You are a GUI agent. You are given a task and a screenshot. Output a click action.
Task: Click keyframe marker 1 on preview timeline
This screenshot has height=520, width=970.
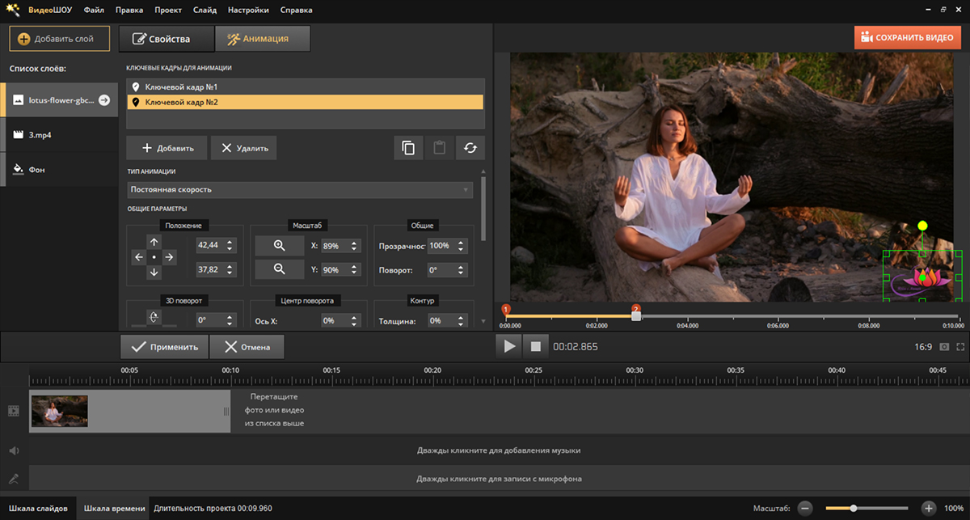click(x=505, y=309)
